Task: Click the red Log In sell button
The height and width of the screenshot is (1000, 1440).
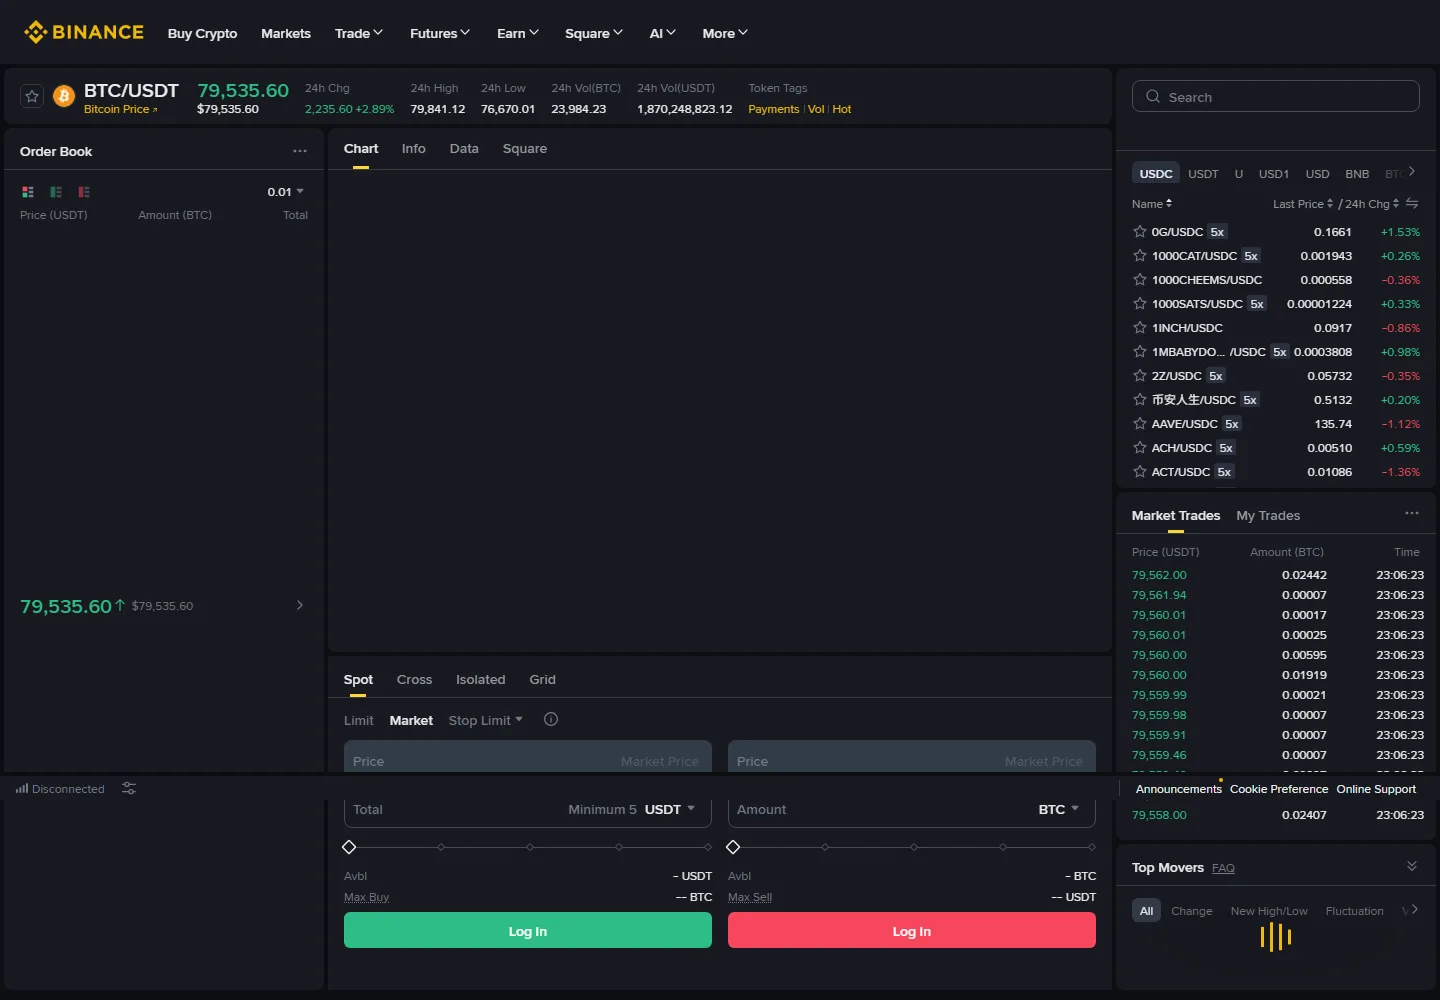Action: pos(912,930)
